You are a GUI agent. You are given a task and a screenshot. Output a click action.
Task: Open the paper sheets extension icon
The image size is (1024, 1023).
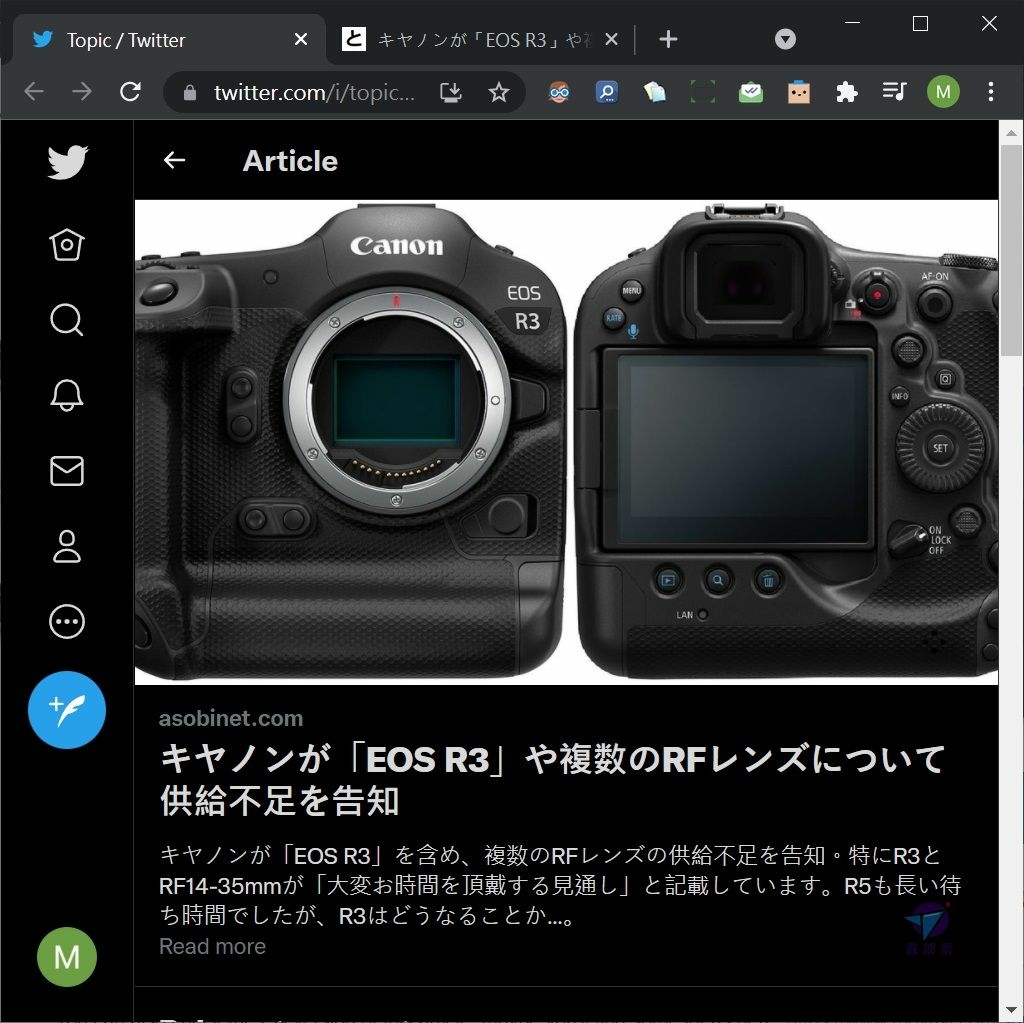pyautogui.click(x=654, y=92)
